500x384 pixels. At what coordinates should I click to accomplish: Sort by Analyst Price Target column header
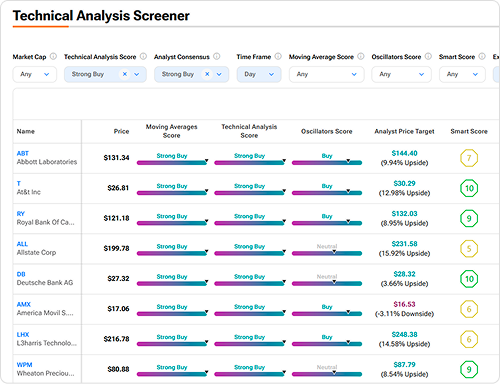point(404,131)
